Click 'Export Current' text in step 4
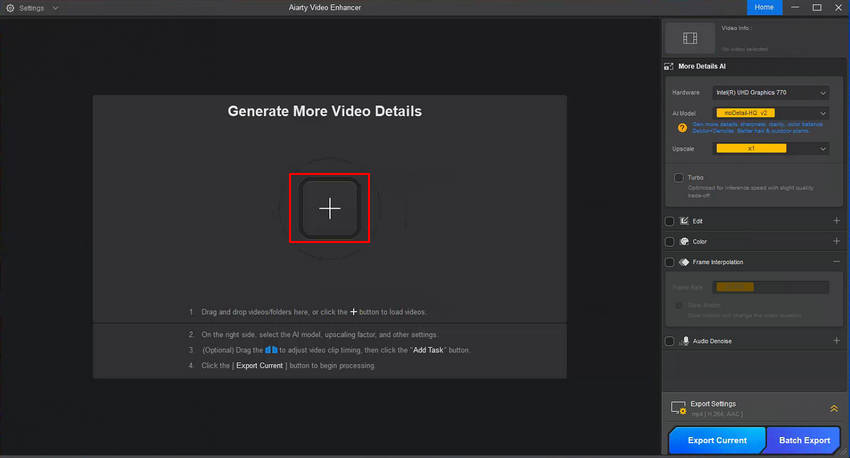Image resolution: width=850 pixels, height=458 pixels. (260, 365)
